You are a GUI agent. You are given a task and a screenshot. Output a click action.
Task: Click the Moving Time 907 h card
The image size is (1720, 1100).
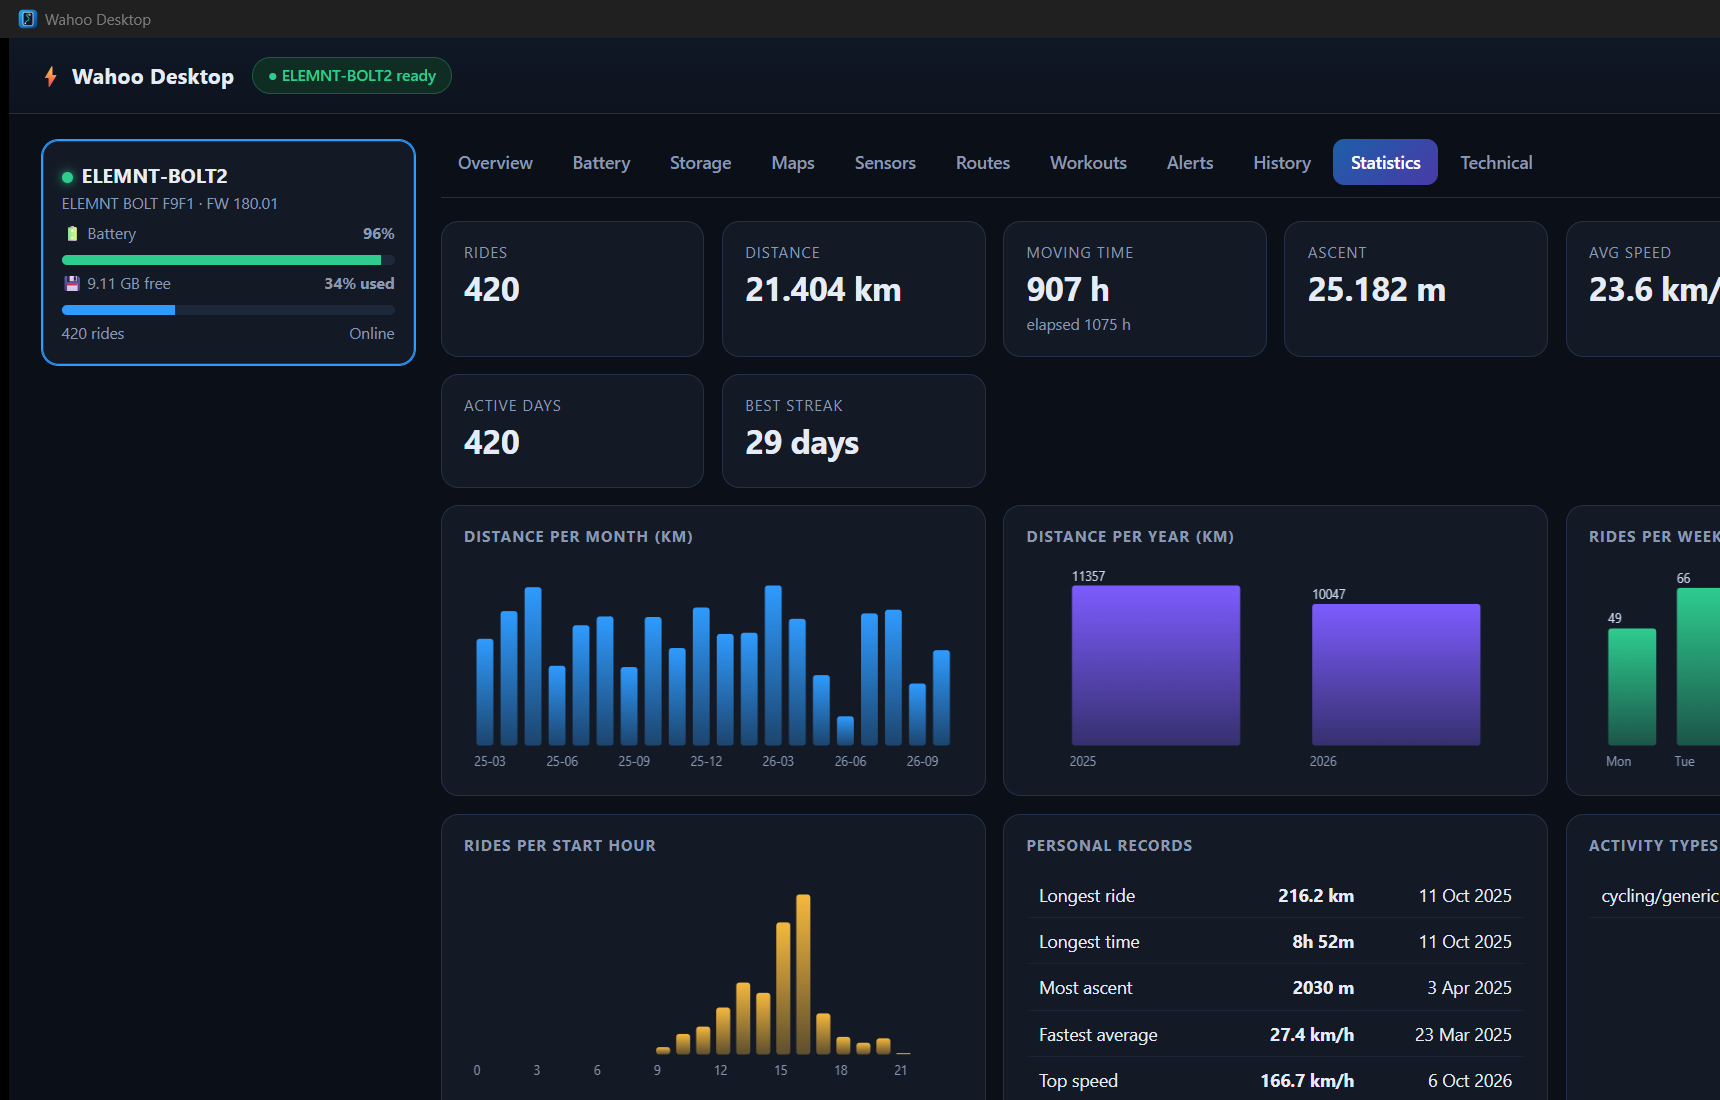point(1134,289)
